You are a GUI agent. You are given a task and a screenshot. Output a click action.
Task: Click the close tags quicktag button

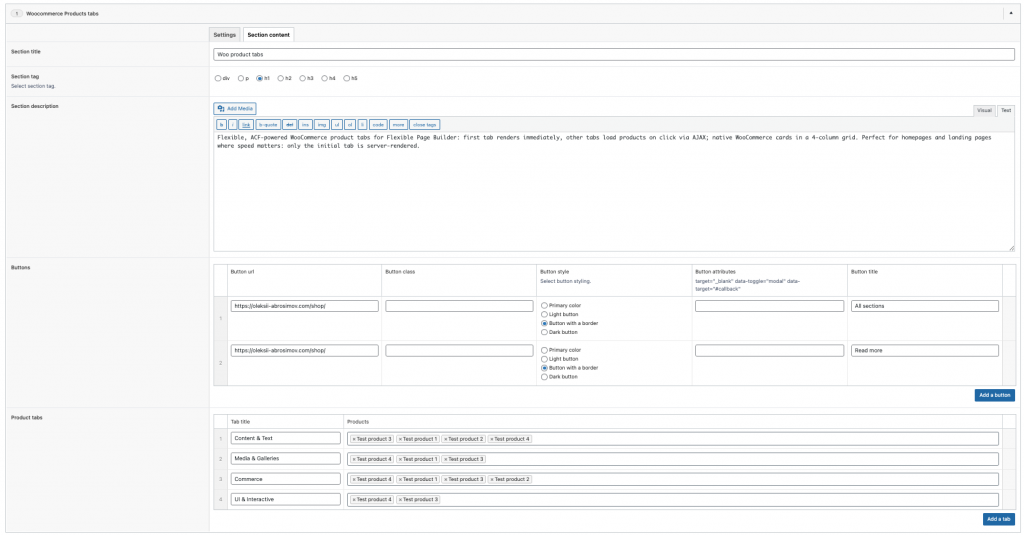coord(424,125)
